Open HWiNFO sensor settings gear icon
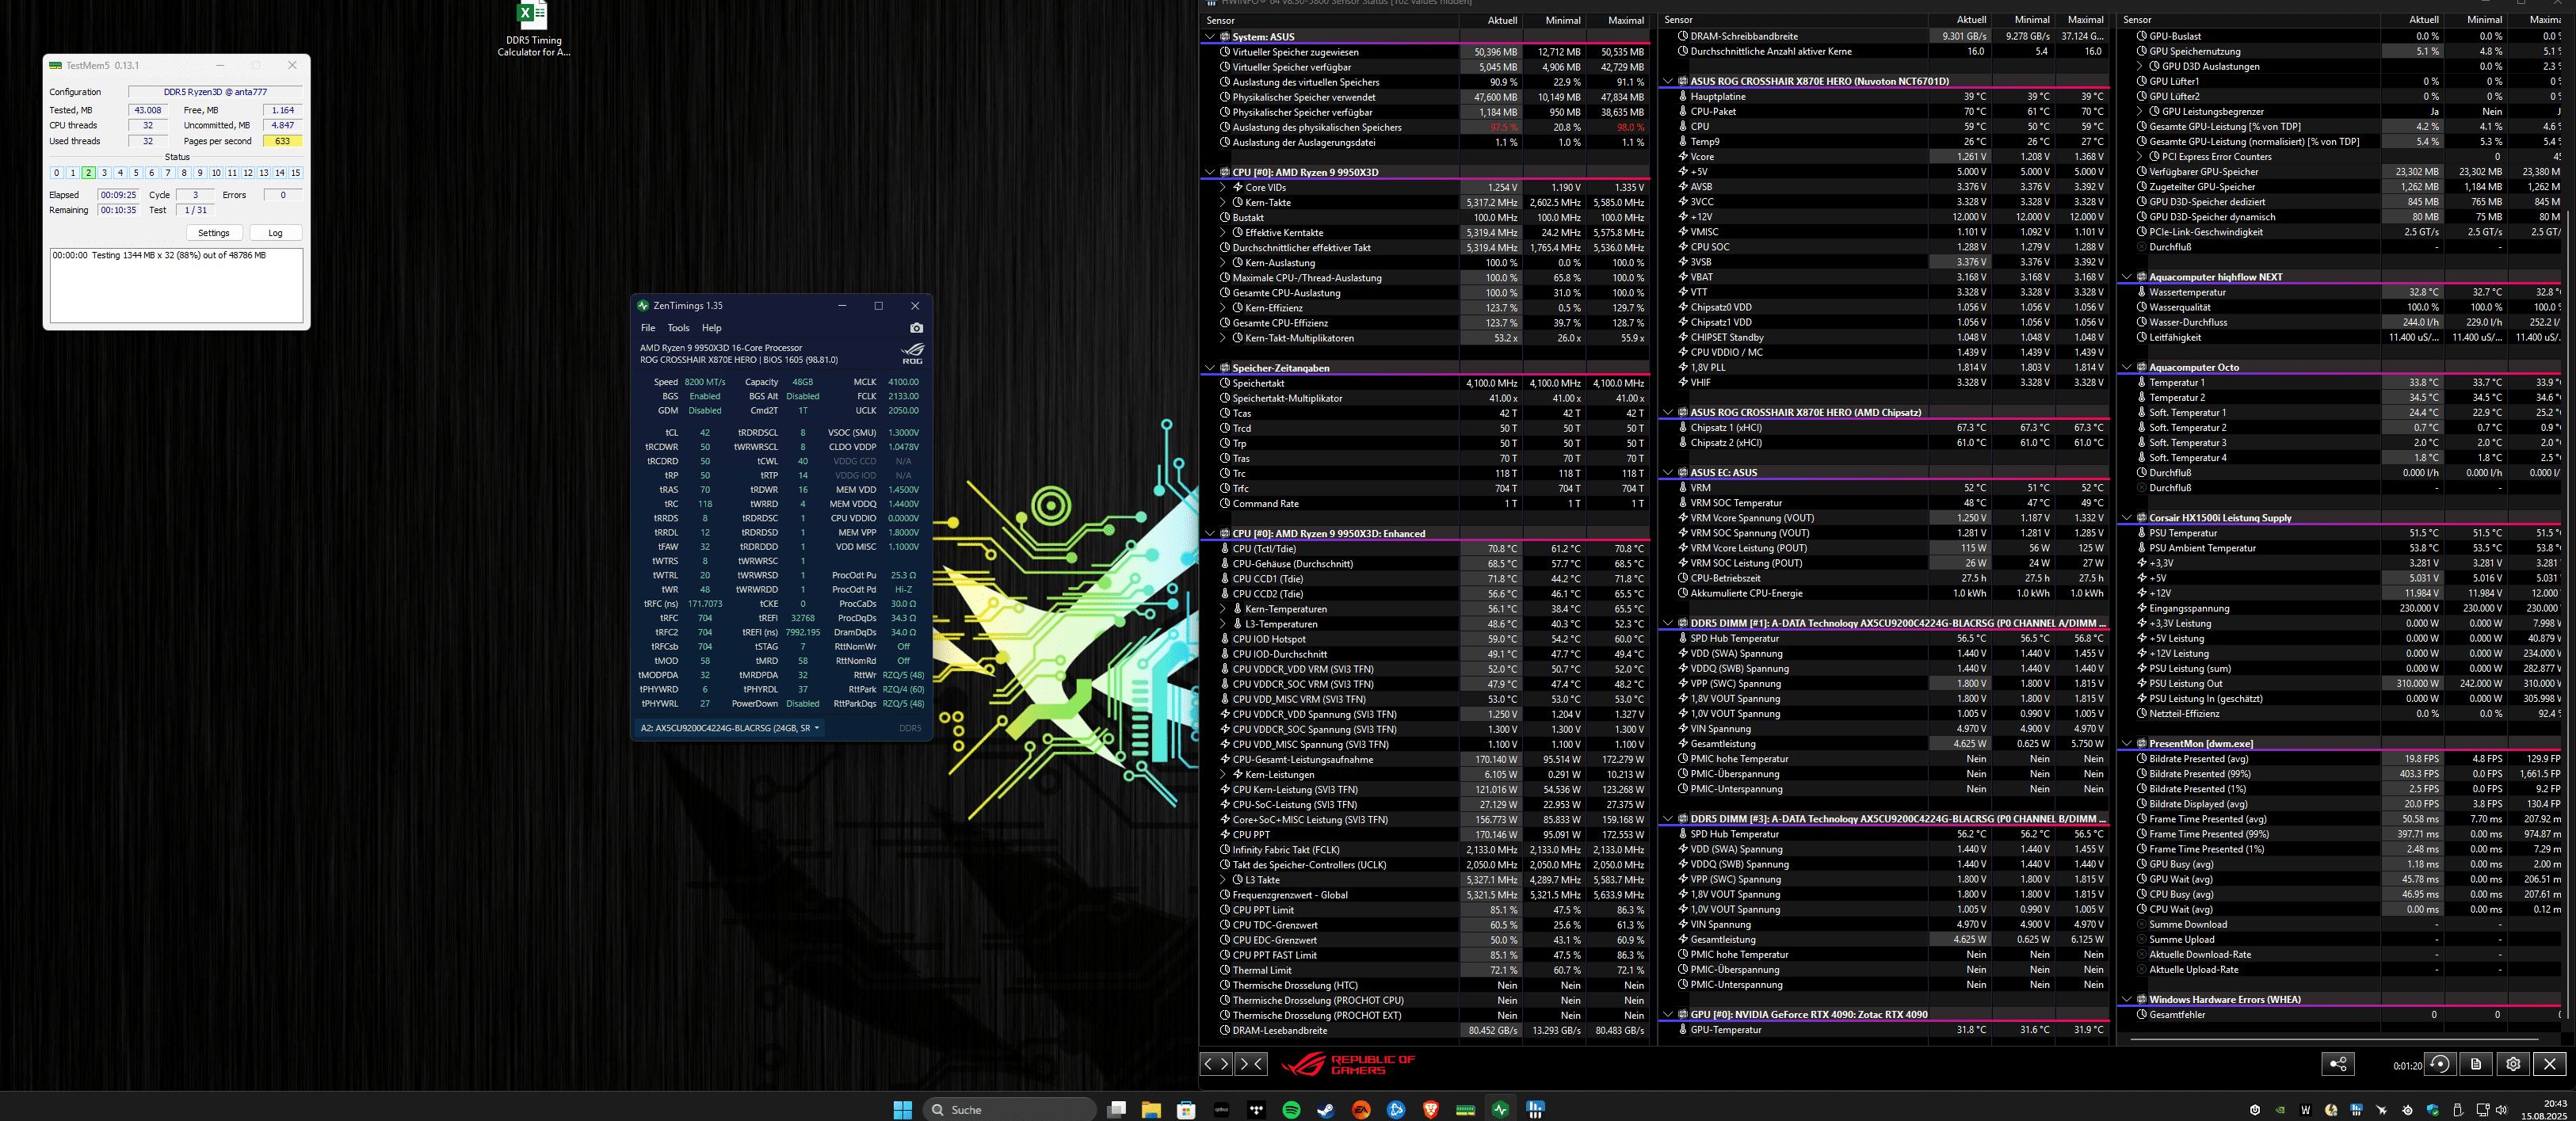 point(2512,1064)
